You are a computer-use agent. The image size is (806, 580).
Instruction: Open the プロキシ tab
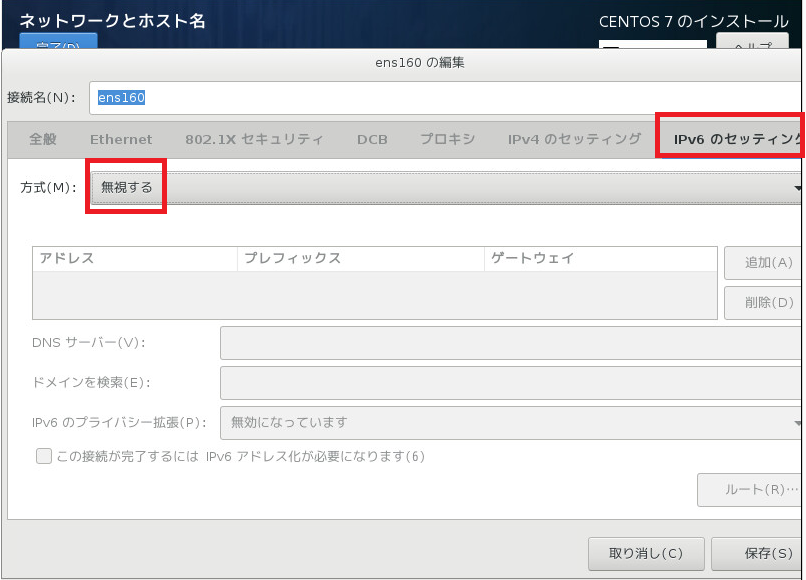pos(447,139)
